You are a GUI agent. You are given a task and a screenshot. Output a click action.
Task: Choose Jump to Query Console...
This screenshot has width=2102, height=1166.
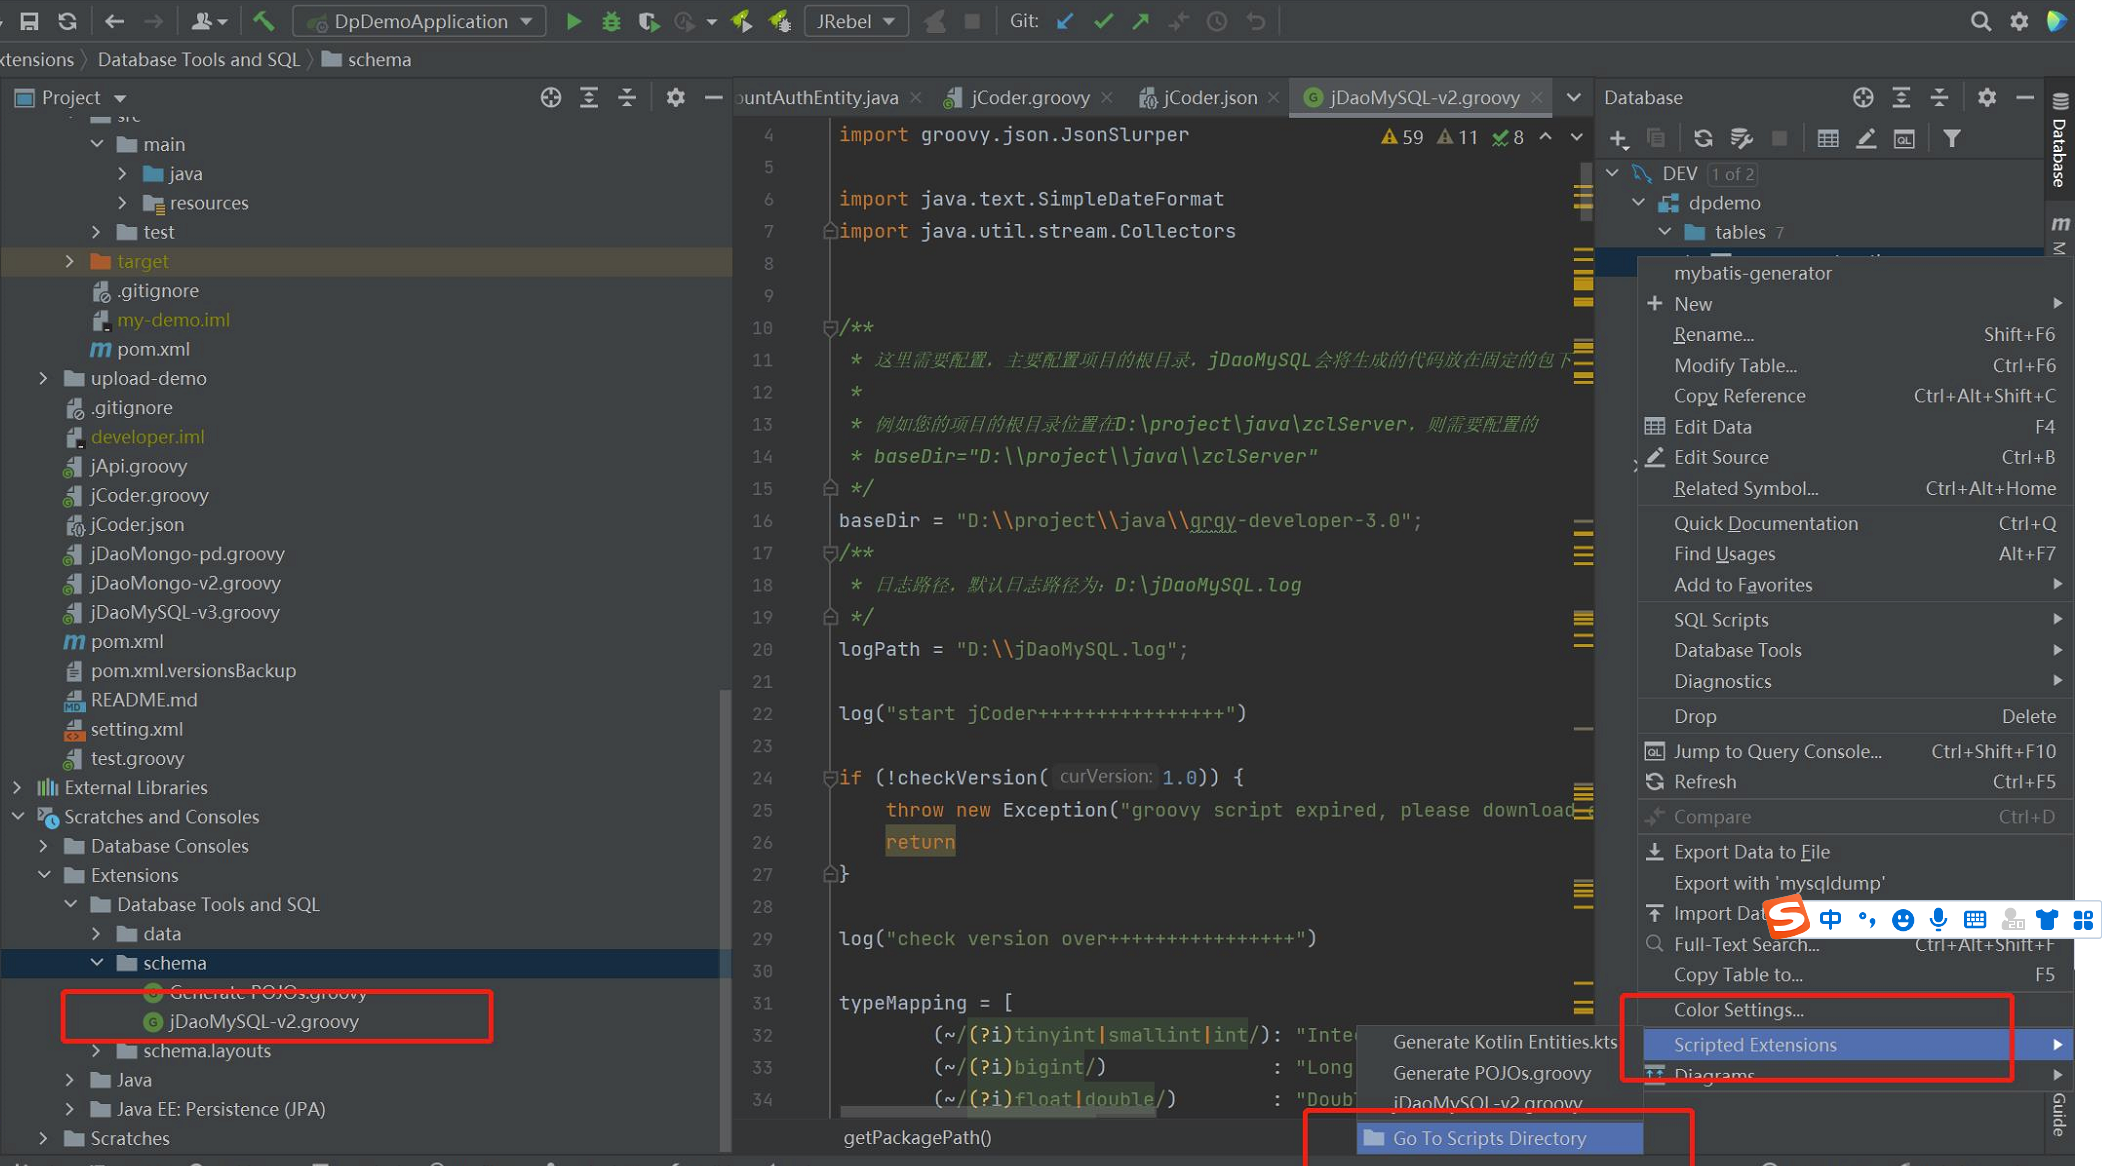1854,751
